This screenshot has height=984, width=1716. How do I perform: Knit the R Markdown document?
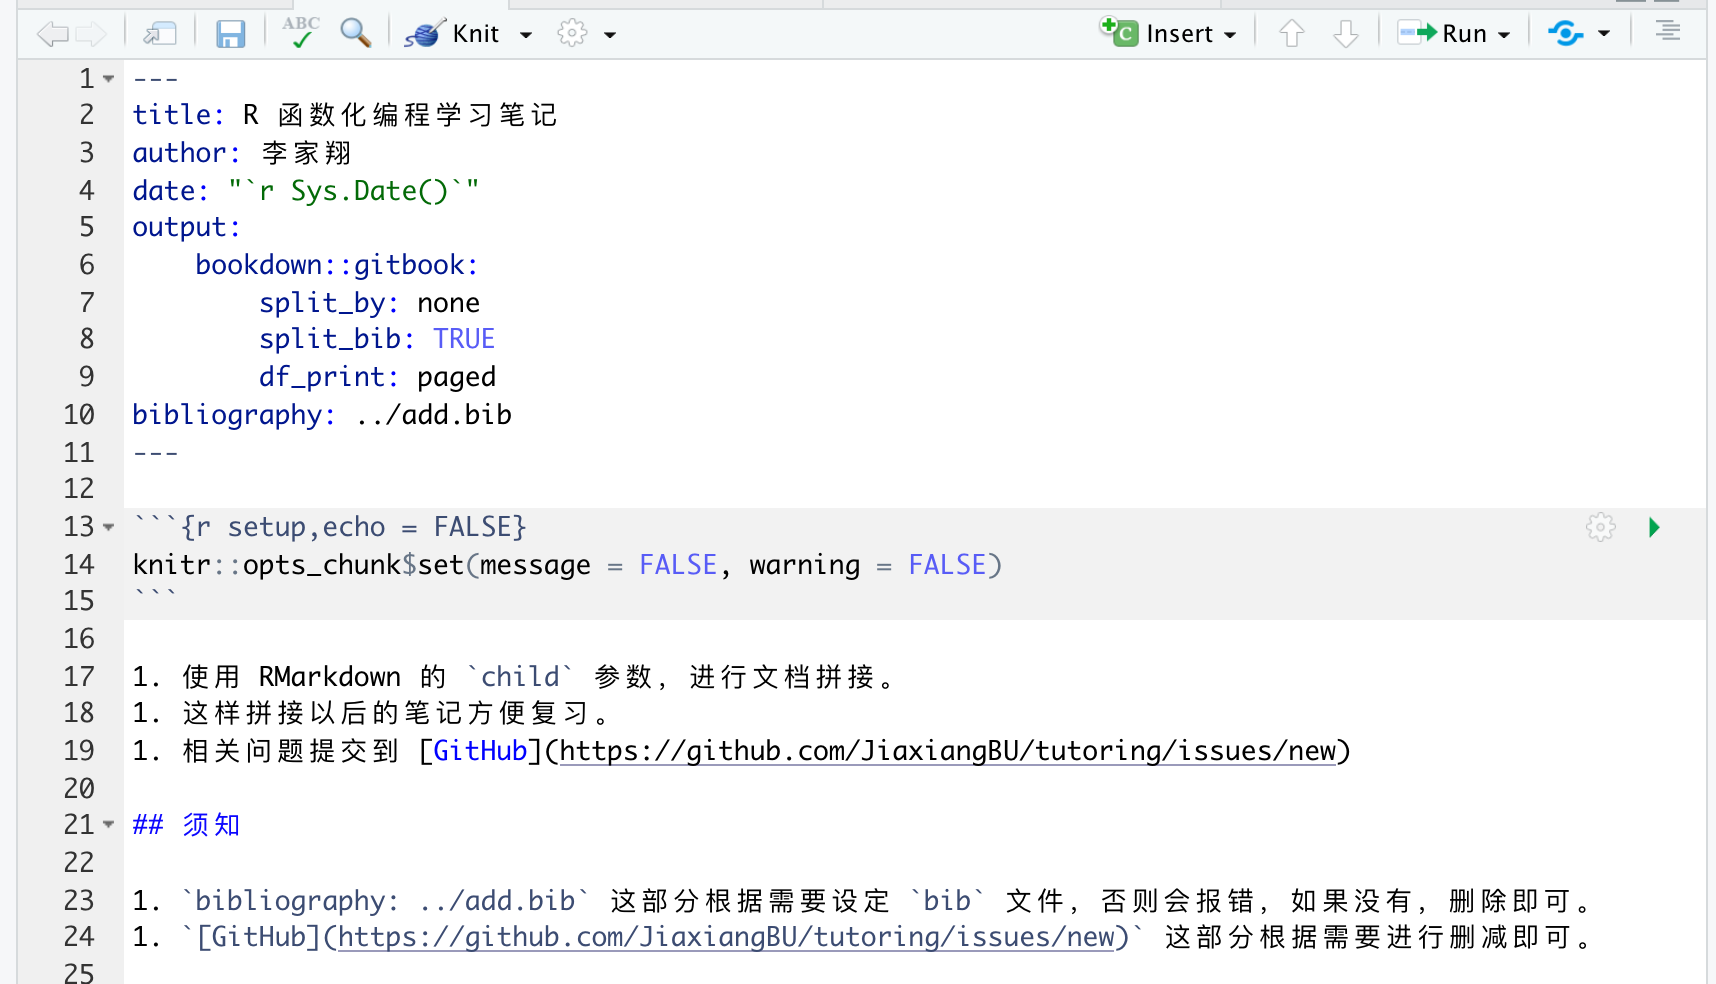(x=452, y=34)
